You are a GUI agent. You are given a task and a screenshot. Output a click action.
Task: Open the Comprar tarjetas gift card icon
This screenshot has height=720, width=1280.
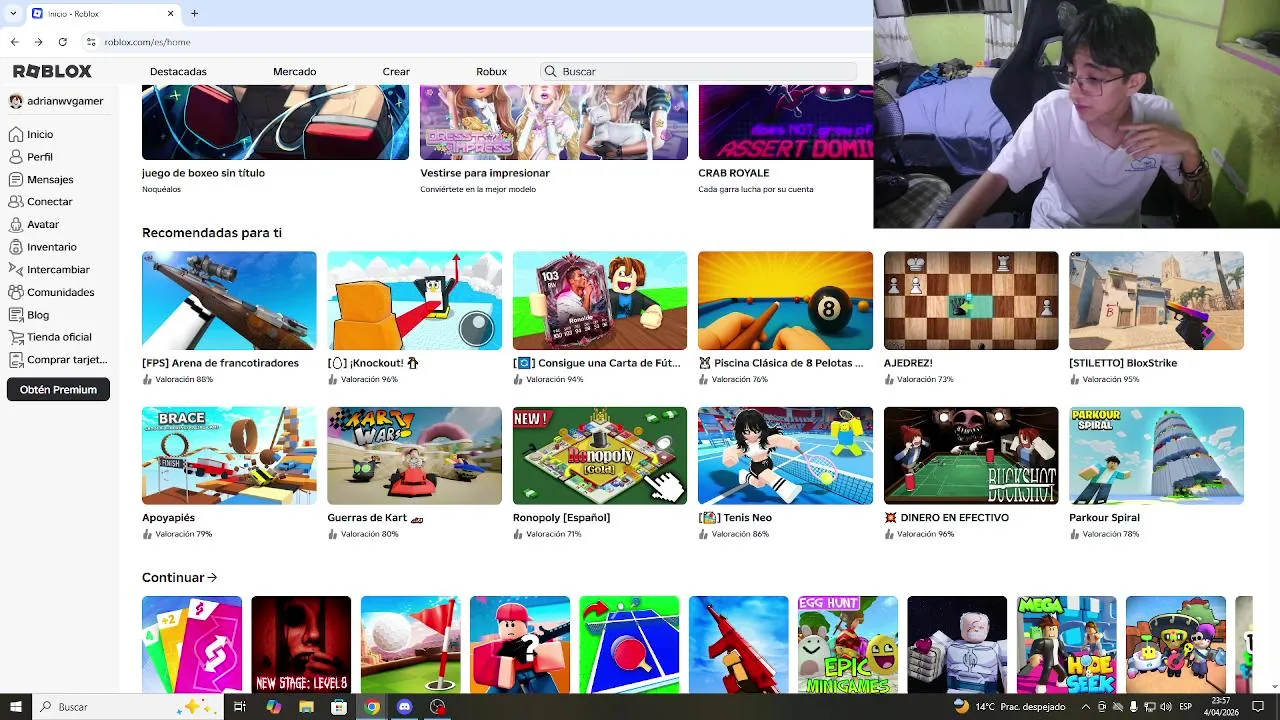(16, 359)
